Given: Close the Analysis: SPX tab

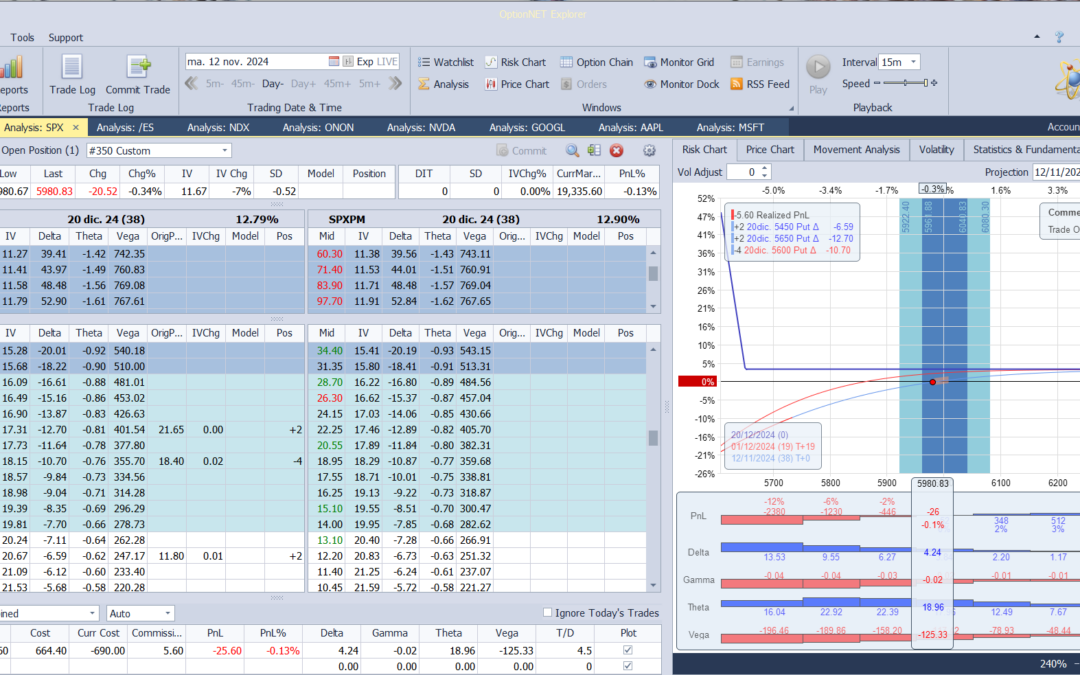Looking at the screenshot, I should [76, 127].
